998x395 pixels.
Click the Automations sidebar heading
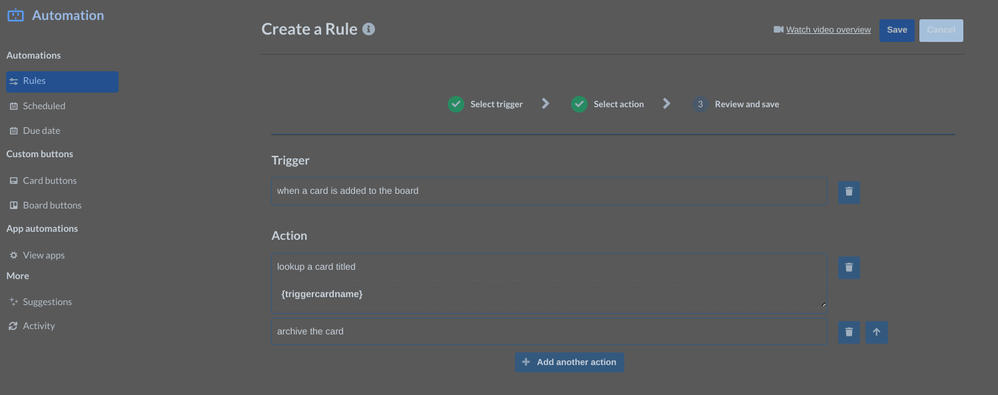pos(34,55)
